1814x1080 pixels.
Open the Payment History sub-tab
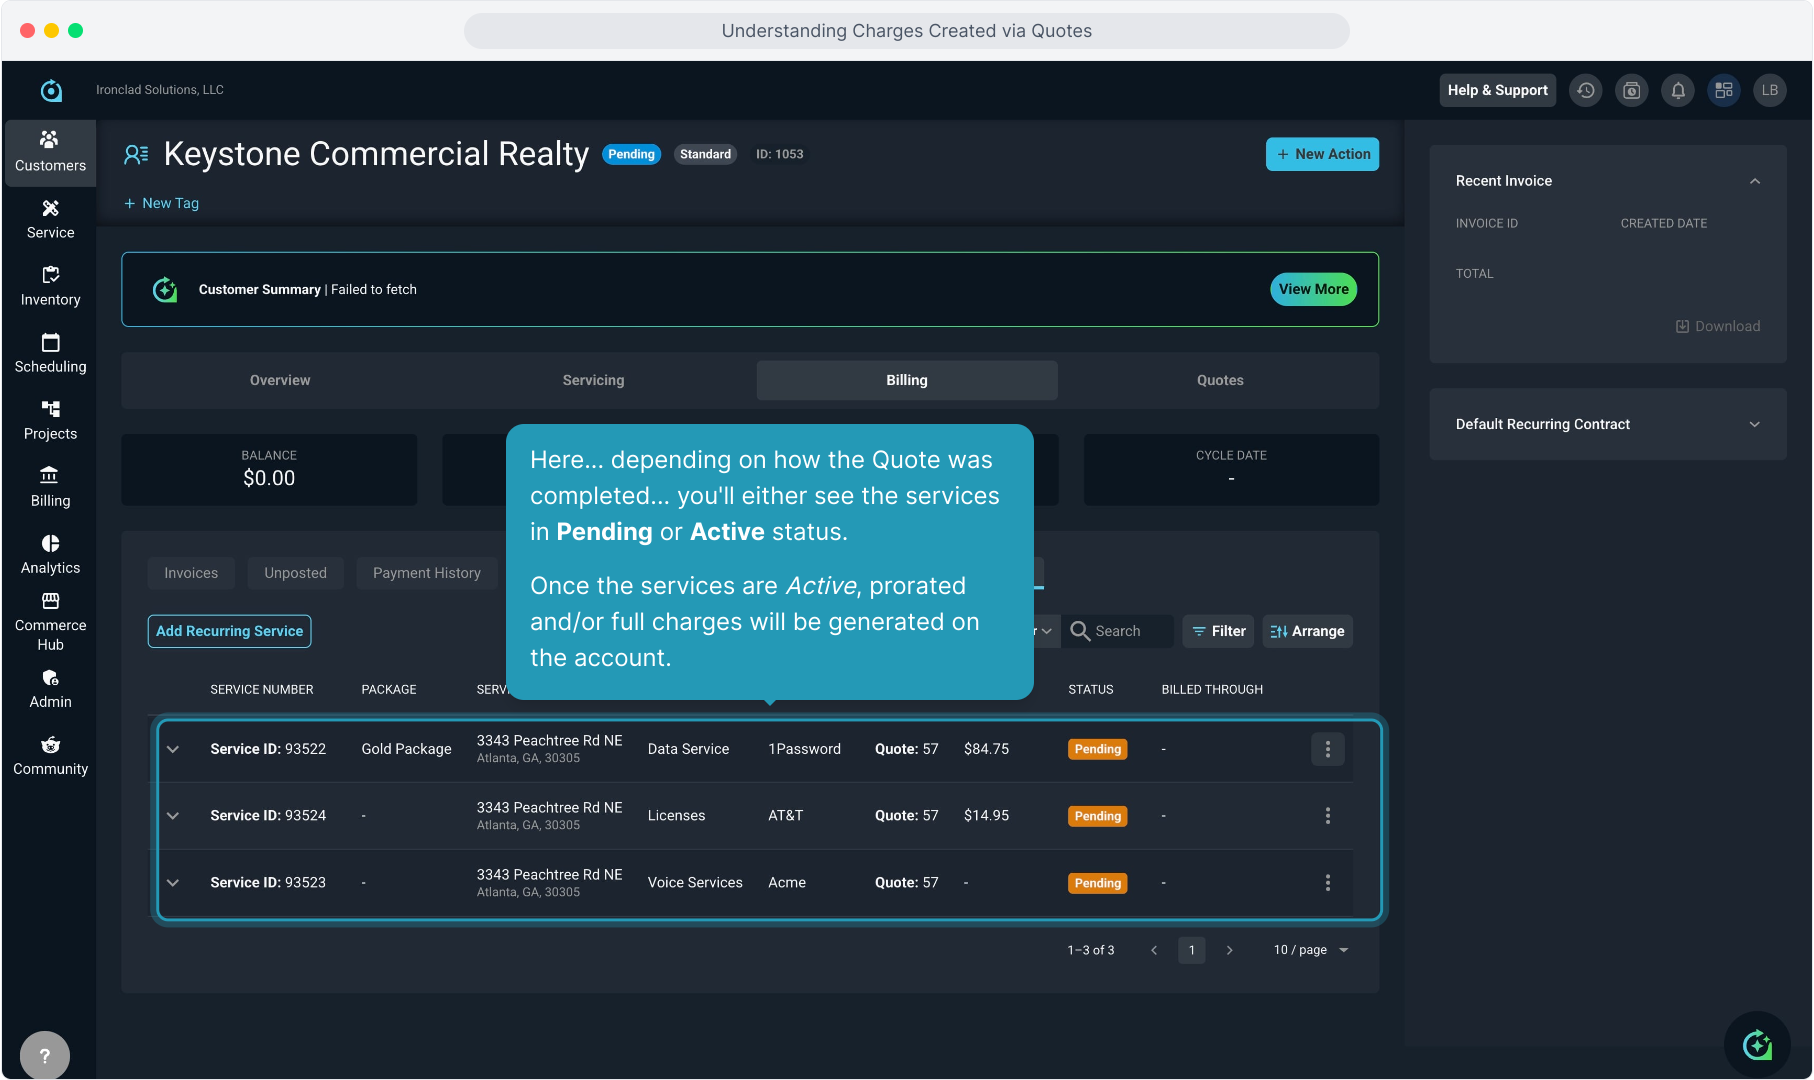click(427, 573)
